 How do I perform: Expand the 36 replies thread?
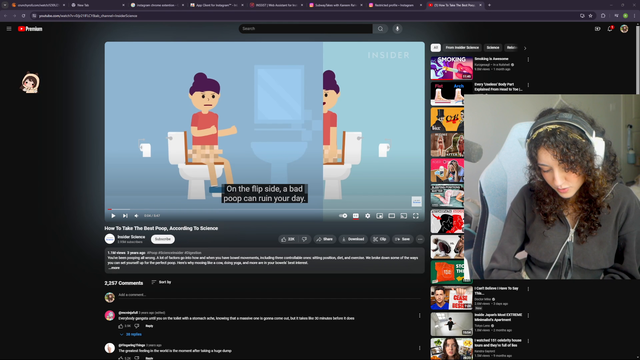point(131,334)
